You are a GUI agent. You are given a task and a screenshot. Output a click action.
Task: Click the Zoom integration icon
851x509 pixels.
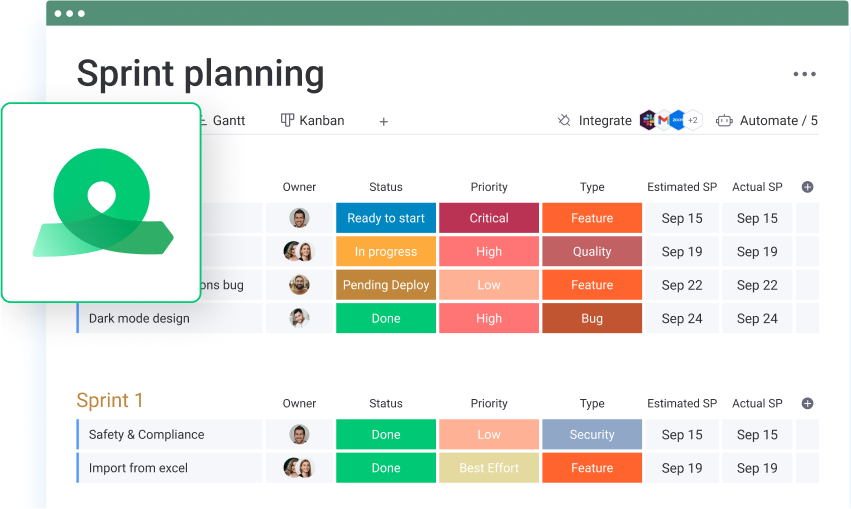point(677,120)
